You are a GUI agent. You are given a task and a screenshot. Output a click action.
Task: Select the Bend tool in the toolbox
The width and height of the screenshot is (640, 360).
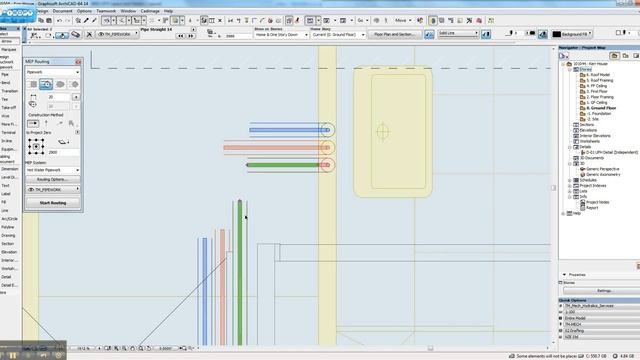click(x=5, y=83)
